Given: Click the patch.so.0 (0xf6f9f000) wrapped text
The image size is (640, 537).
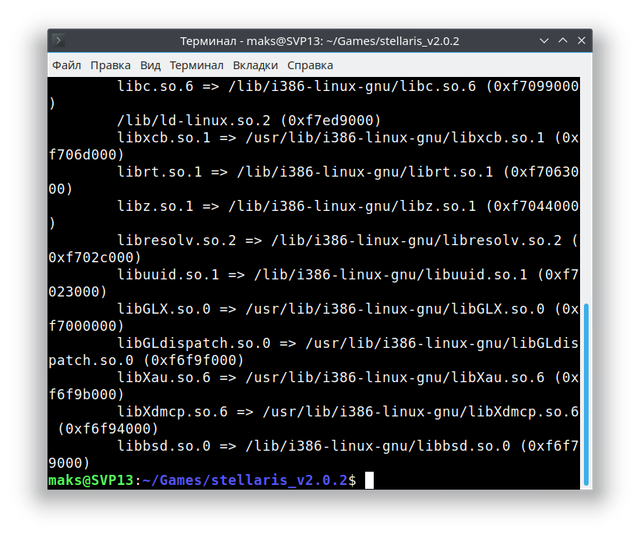Looking at the screenshot, I should tap(146, 360).
